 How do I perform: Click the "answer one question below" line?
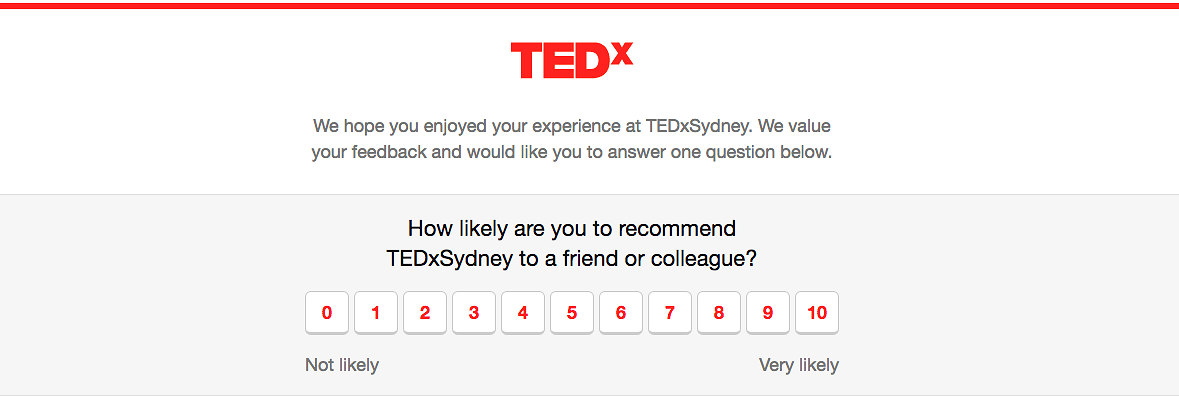tap(572, 153)
